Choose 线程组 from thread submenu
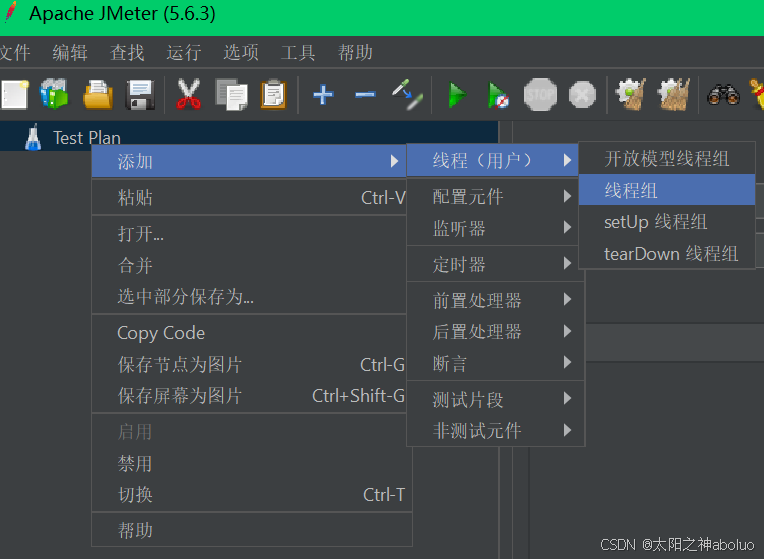This screenshot has width=764, height=559. pyautogui.click(x=667, y=190)
